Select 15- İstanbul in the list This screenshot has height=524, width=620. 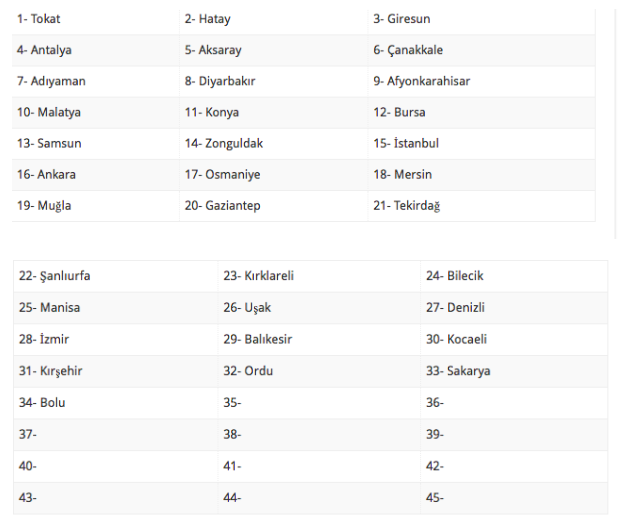point(406,143)
